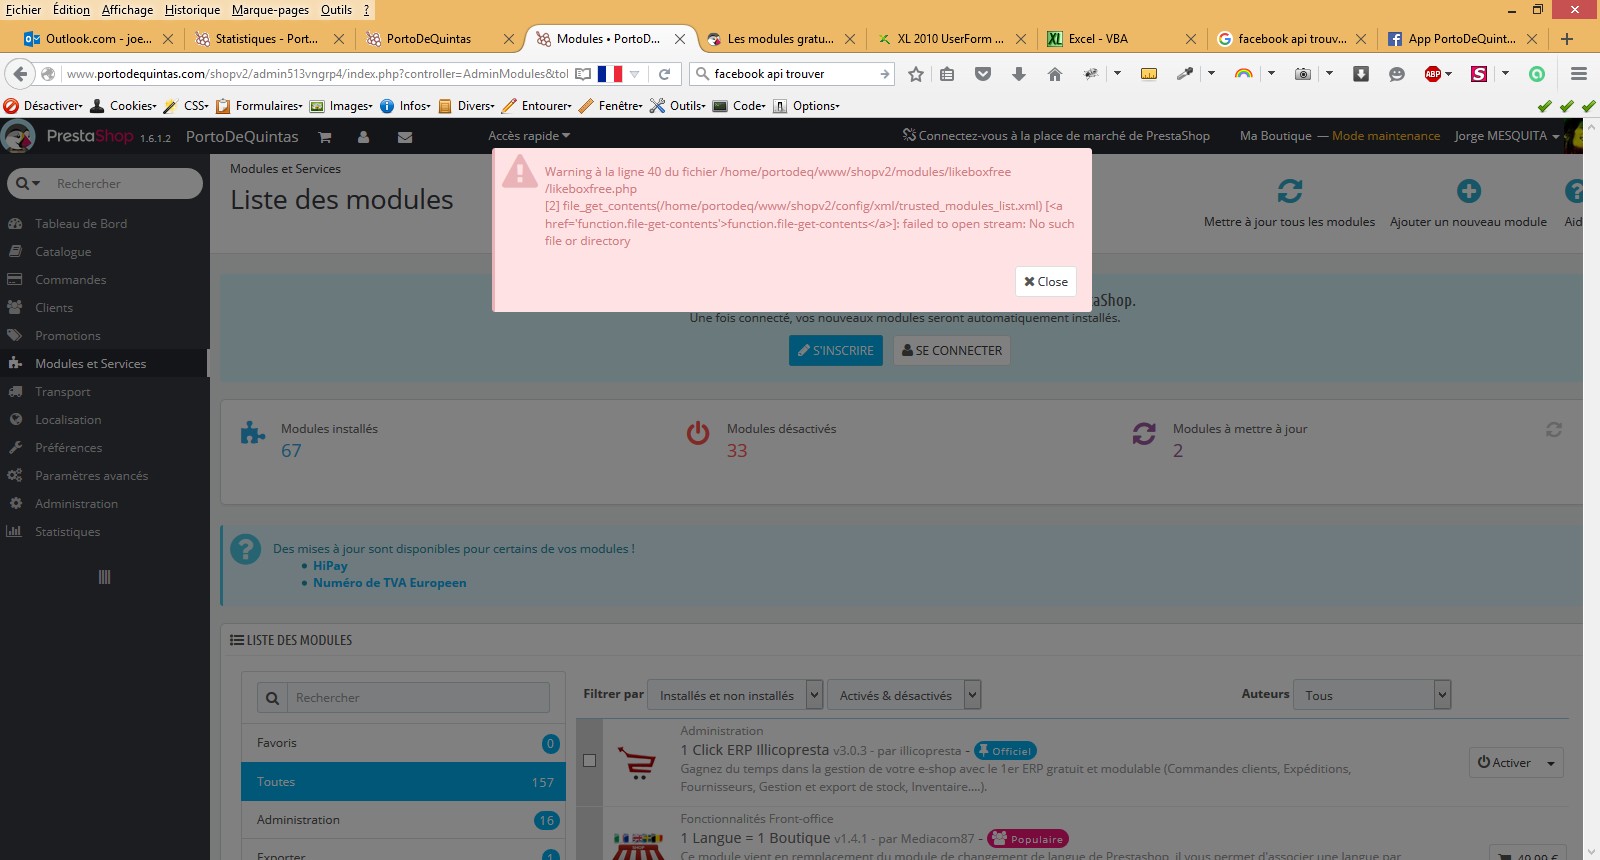Open a new browser tab with plus
The width and height of the screenshot is (1600, 860).
click(x=1567, y=39)
